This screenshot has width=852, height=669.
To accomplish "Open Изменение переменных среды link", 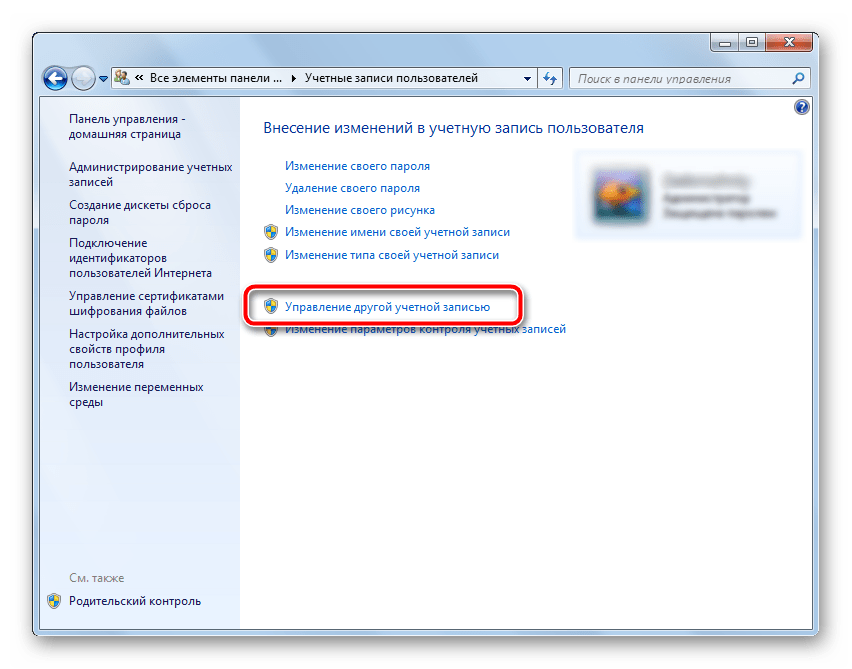I will pyautogui.click(x=136, y=395).
